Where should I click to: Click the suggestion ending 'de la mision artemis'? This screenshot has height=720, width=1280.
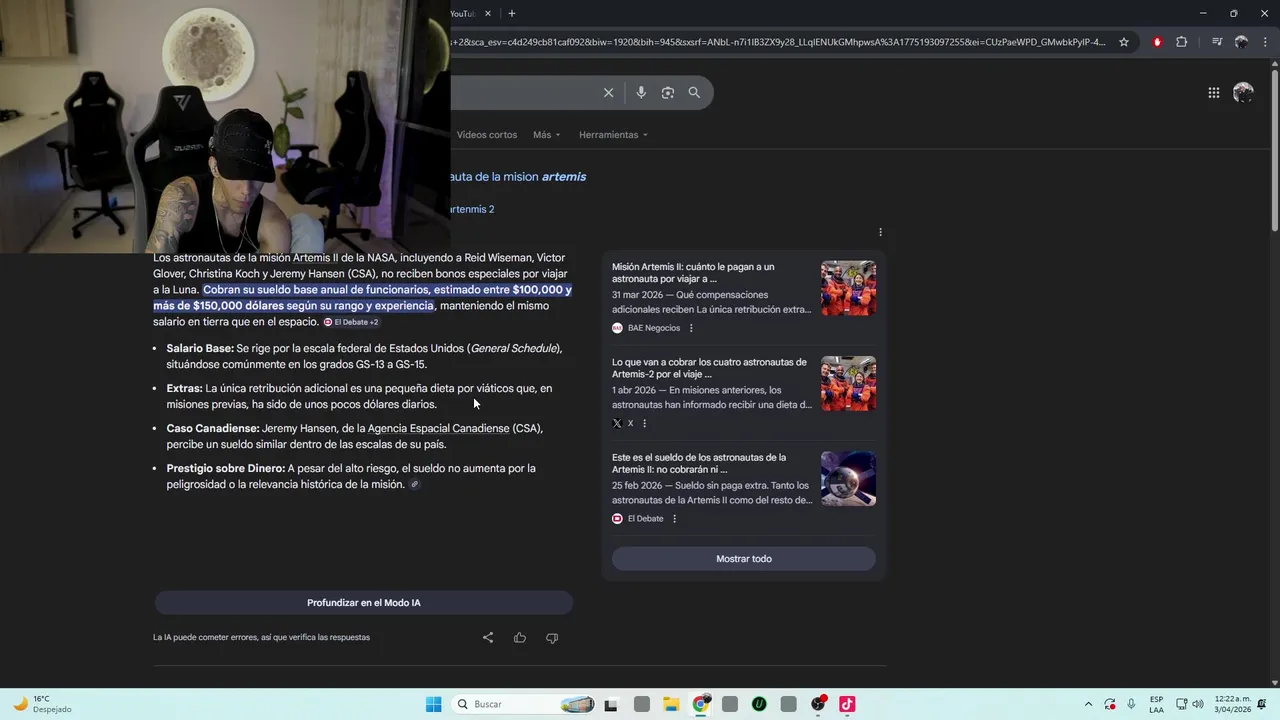click(x=516, y=177)
